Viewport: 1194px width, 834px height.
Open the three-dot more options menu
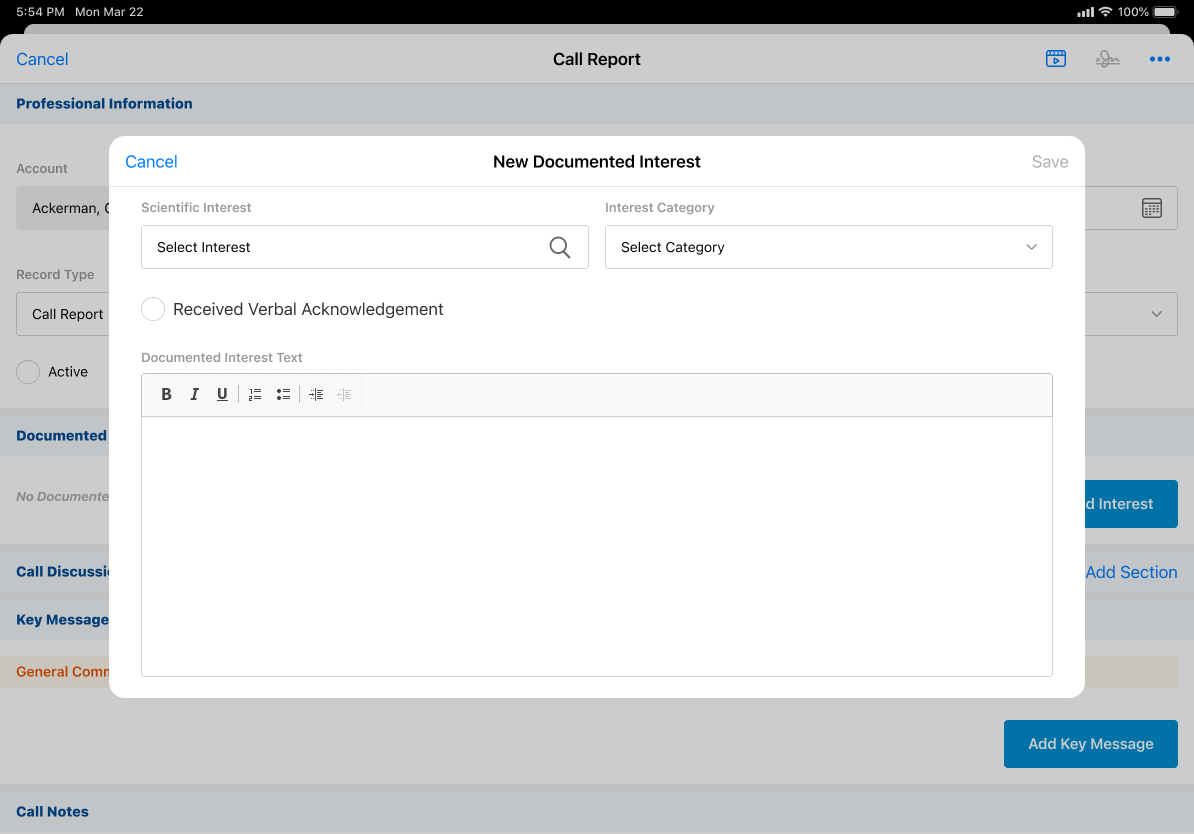1159,59
